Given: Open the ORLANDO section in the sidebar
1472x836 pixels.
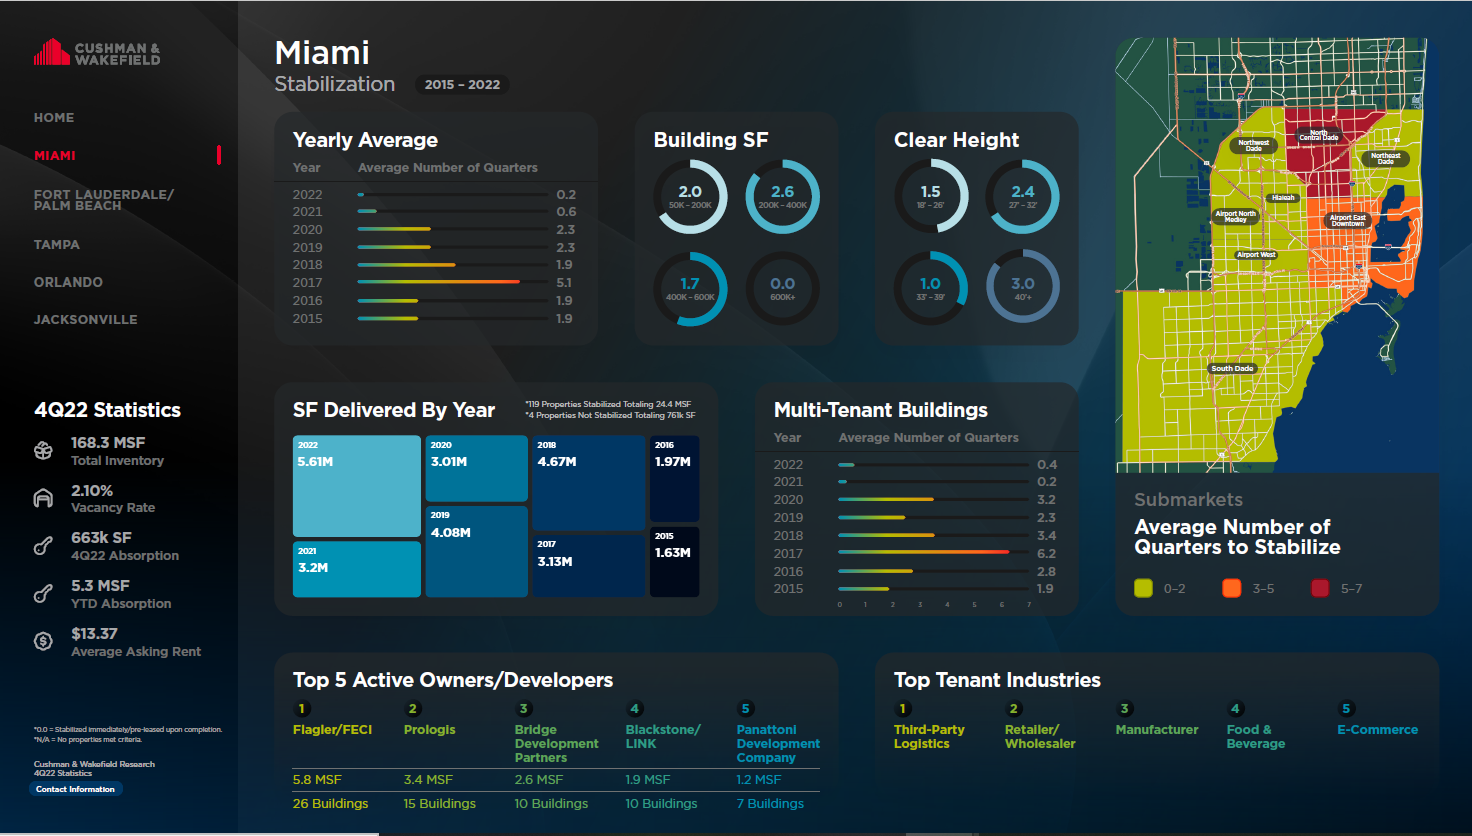Looking at the screenshot, I should (x=68, y=282).
